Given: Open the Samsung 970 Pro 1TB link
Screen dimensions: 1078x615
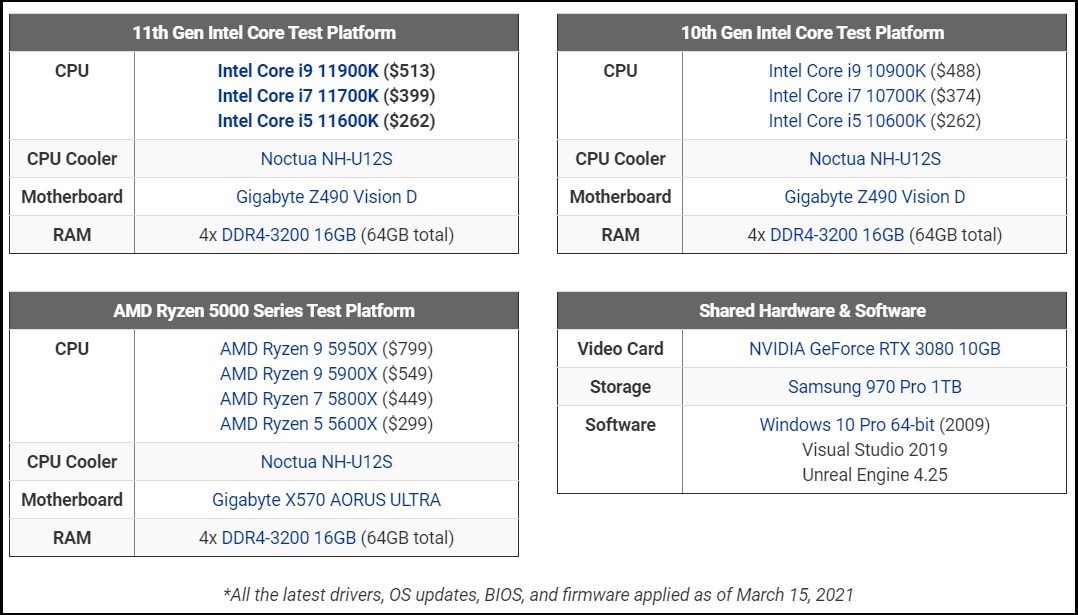Looking at the screenshot, I should pyautogui.click(x=874, y=387).
